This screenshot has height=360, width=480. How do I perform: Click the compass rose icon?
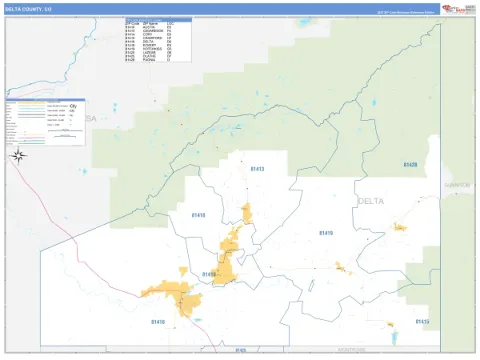18,156
